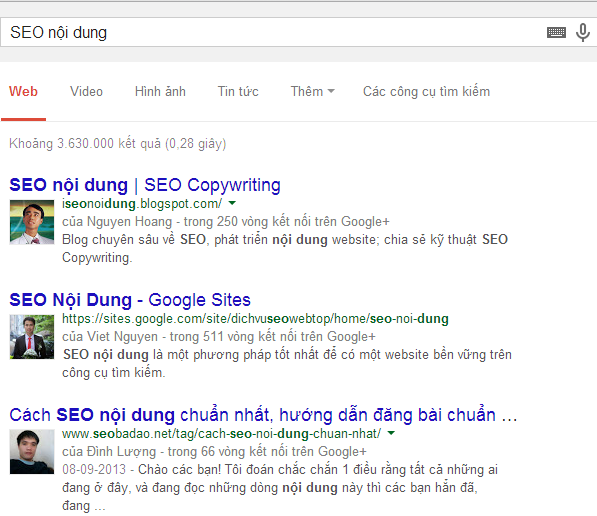Click the iseonoidung.blogspot.com URL text
This screenshot has height=516, width=597.
(142, 204)
